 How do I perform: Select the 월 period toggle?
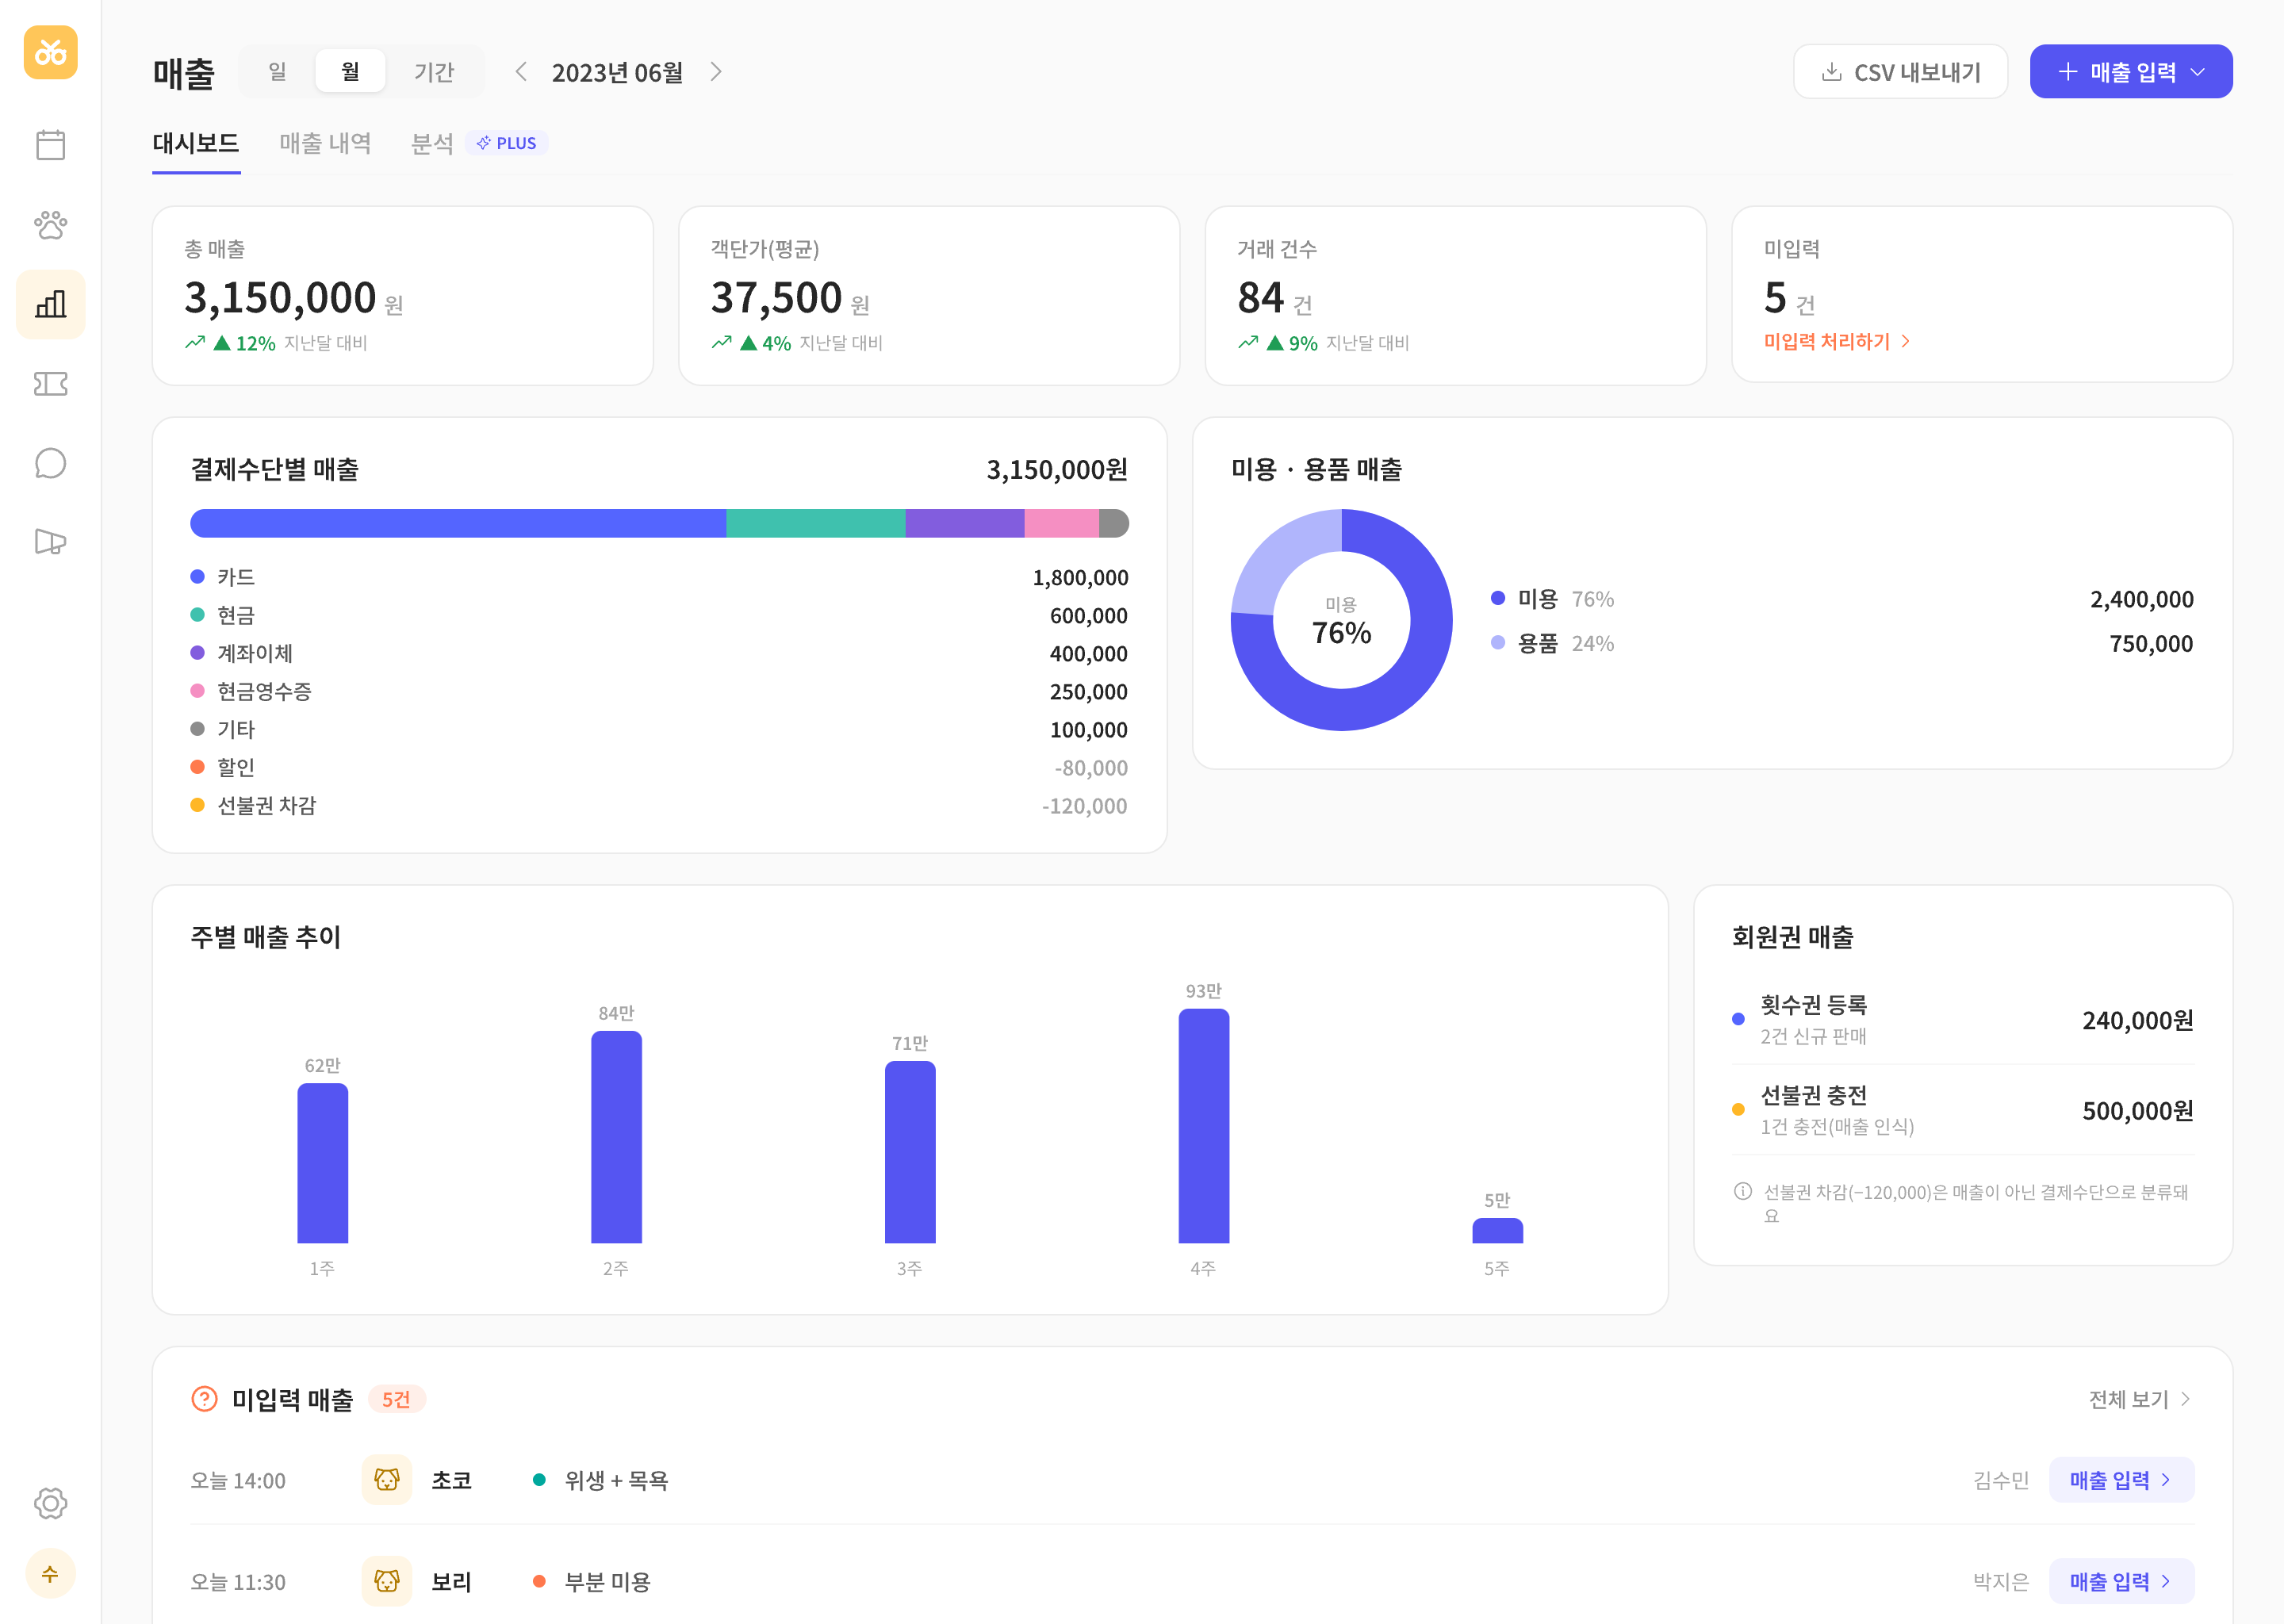click(x=350, y=71)
